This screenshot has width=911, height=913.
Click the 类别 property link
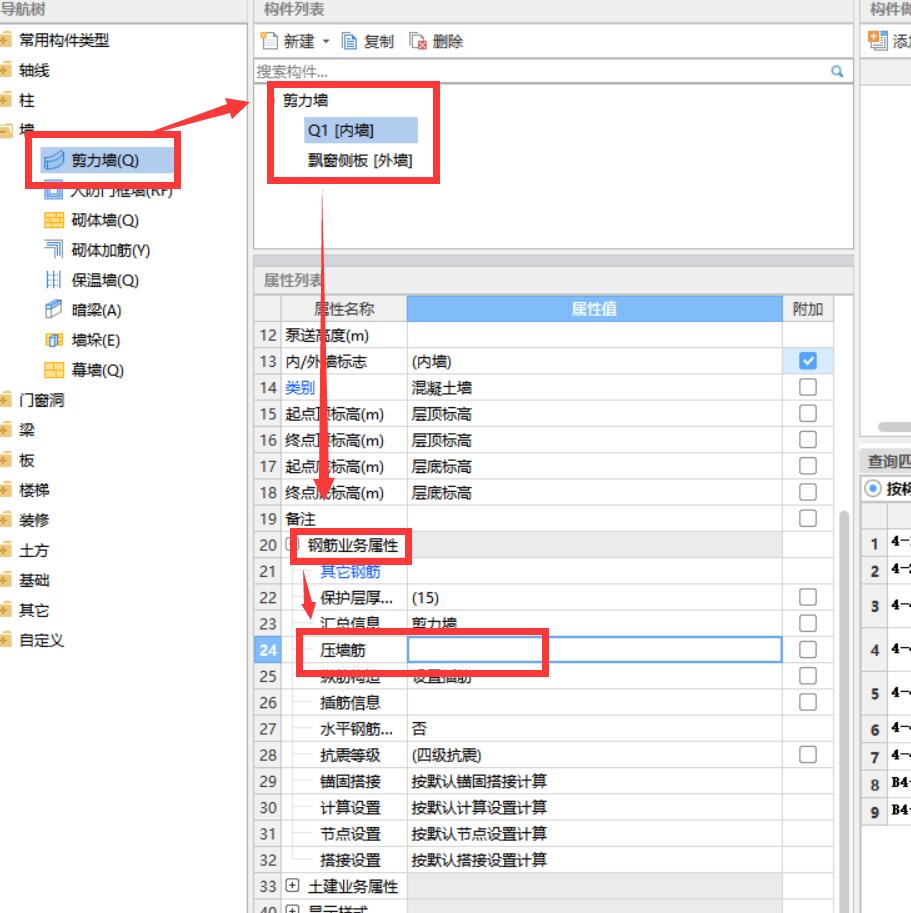coord(300,388)
